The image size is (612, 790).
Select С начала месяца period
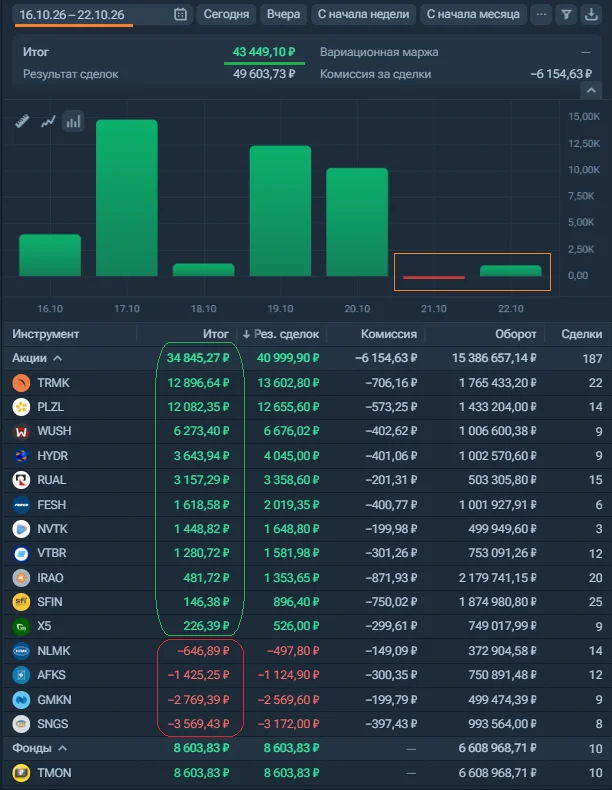(473, 15)
